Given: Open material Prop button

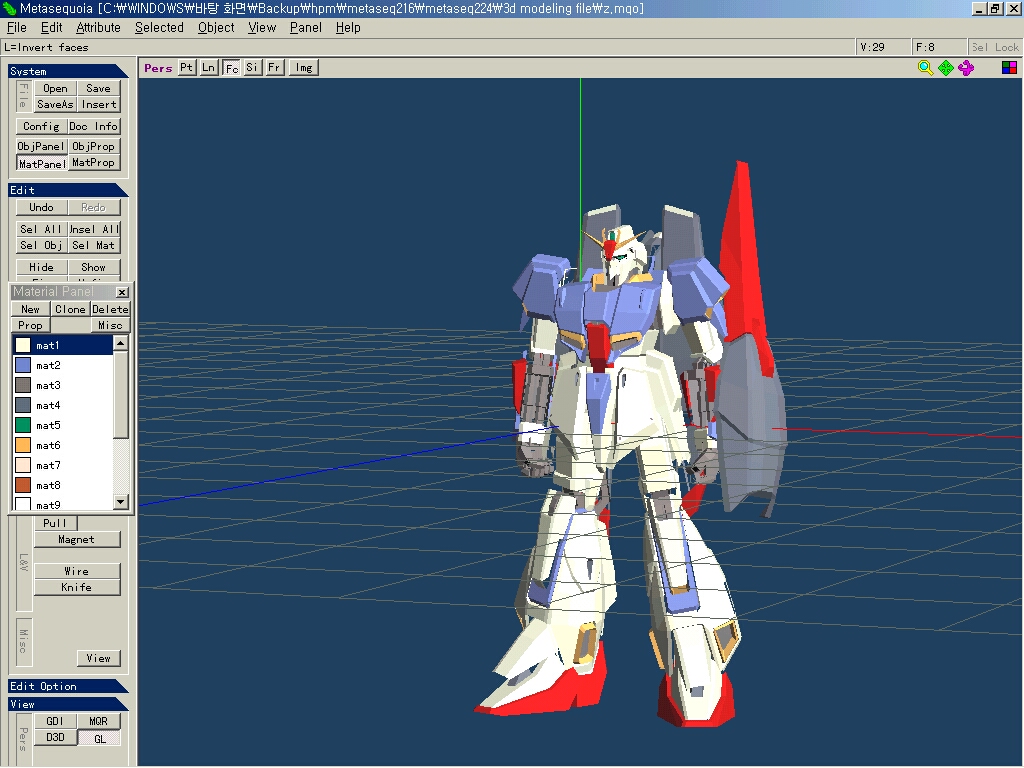Looking at the screenshot, I should click(31, 325).
